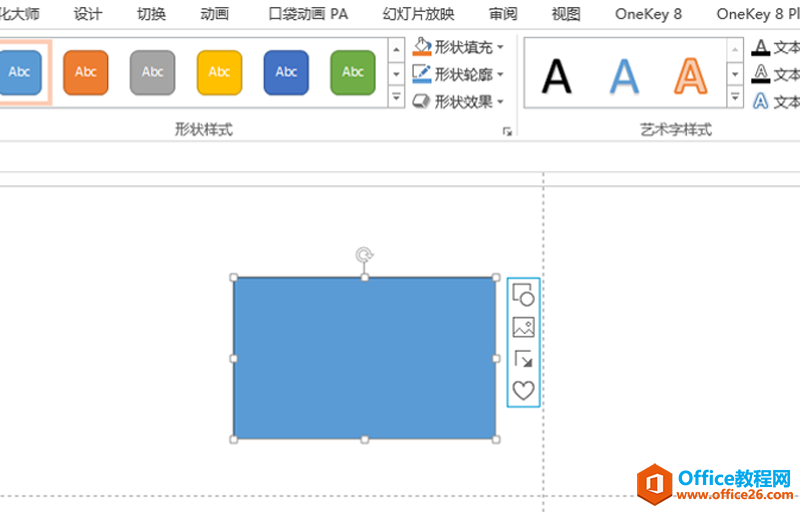Open the 动画 tab

pyautogui.click(x=215, y=14)
